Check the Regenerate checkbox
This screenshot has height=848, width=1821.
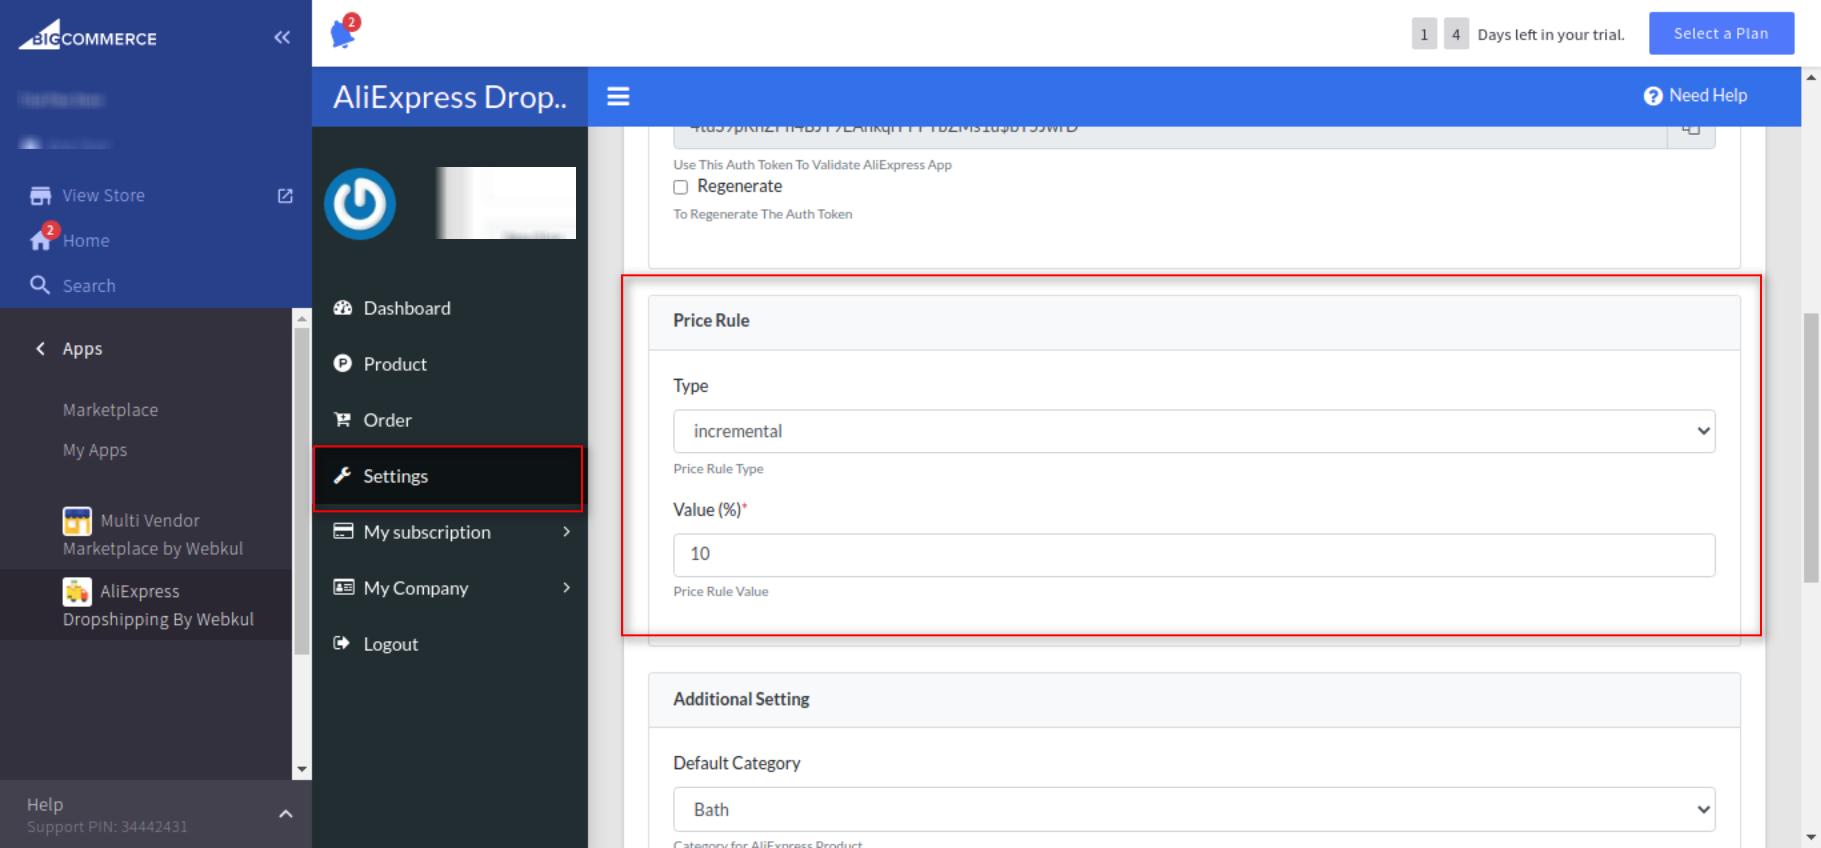coord(681,187)
